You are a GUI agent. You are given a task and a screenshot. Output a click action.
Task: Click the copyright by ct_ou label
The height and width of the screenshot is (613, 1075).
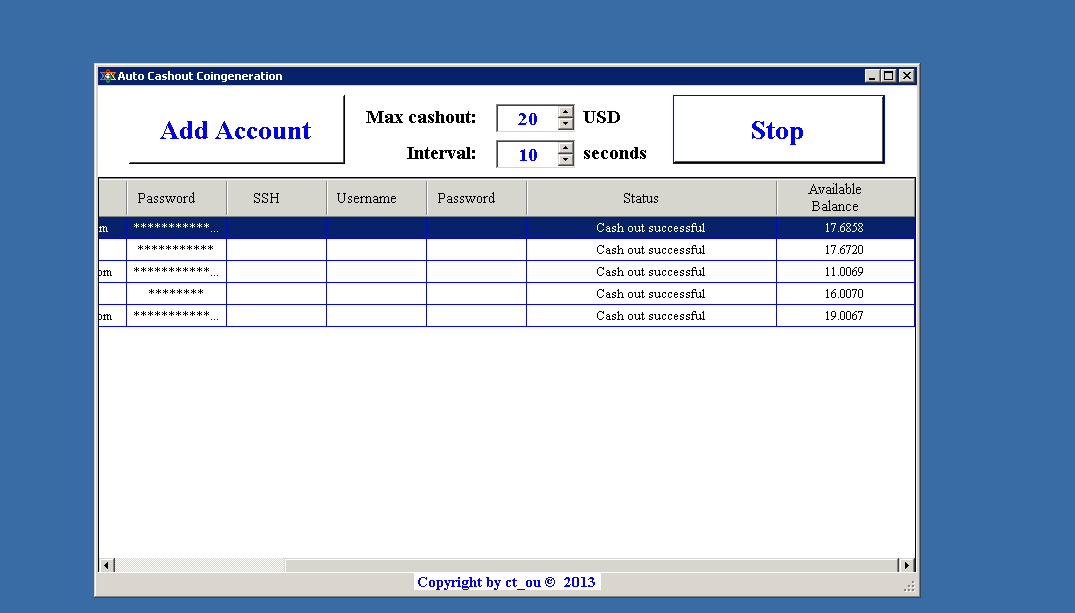507,582
